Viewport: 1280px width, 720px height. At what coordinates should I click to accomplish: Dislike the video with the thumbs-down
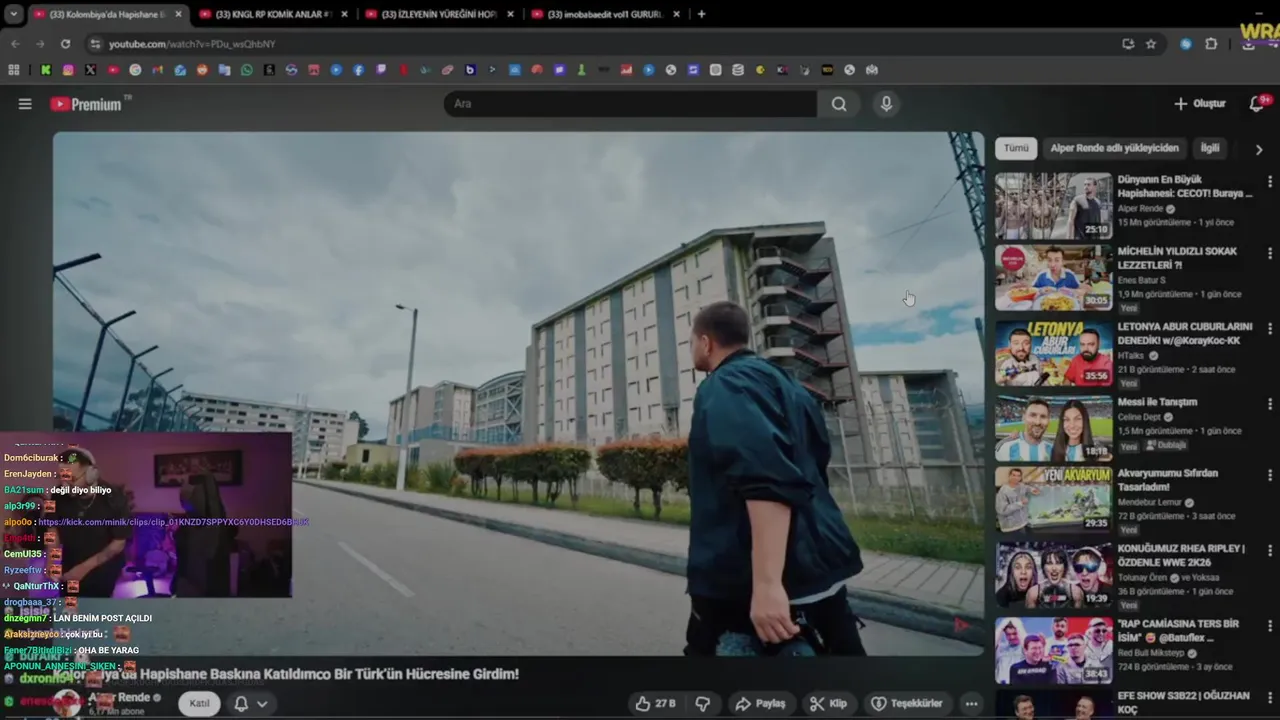pos(702,703)
